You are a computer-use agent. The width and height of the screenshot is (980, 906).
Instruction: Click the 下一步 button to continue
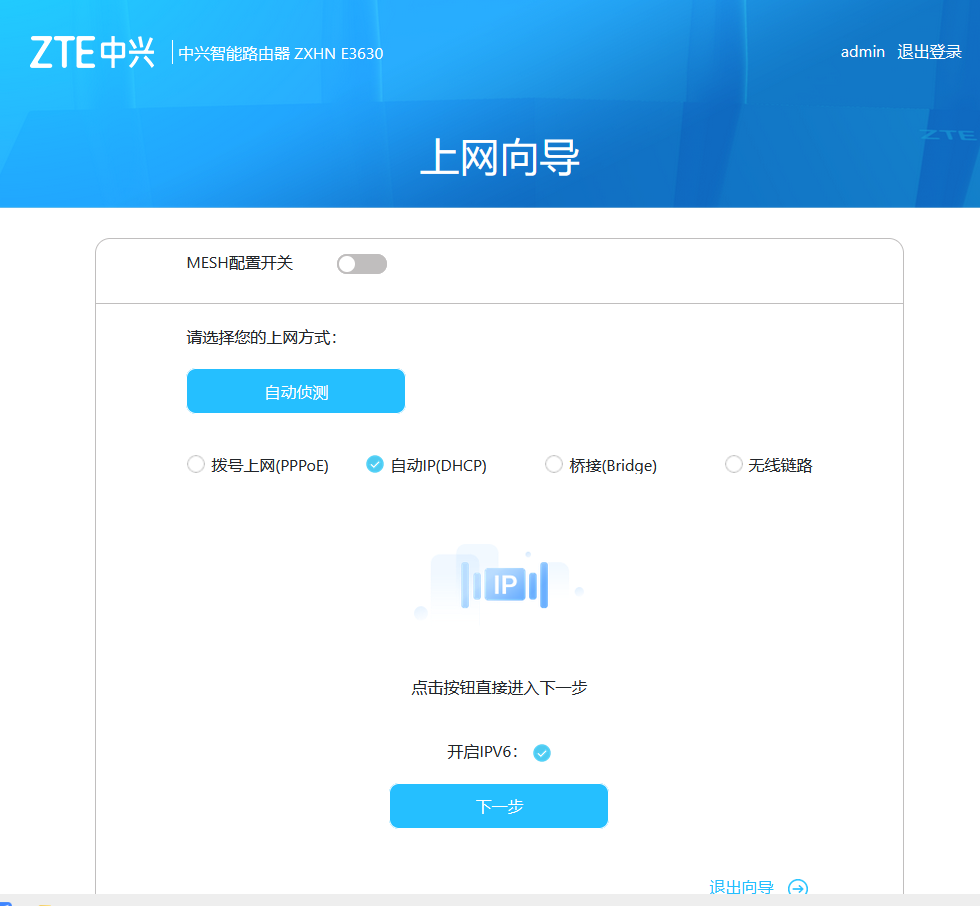click(x=498, y=806)
